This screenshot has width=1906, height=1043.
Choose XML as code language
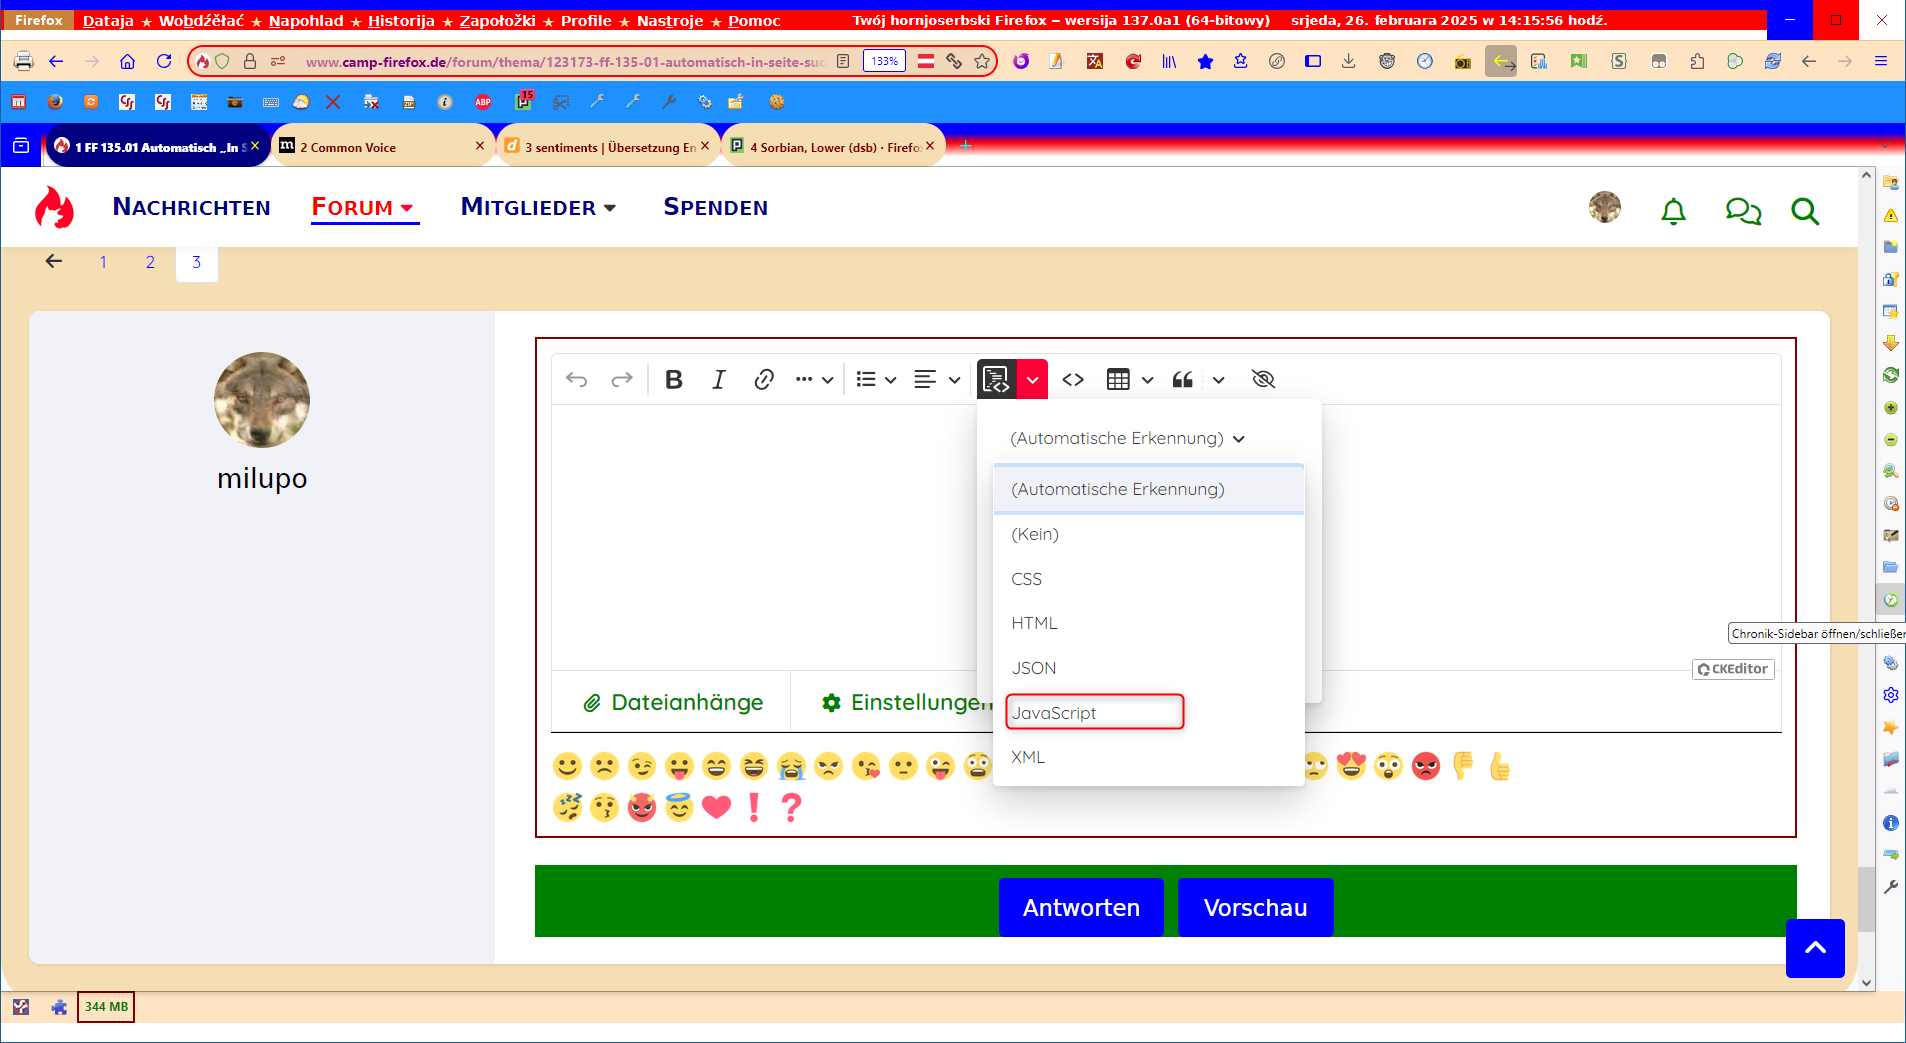(1149, 757)
